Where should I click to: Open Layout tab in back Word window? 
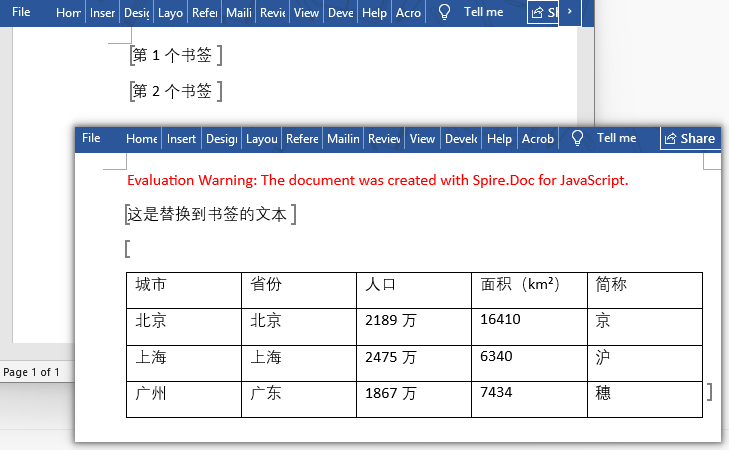(170, 13)
